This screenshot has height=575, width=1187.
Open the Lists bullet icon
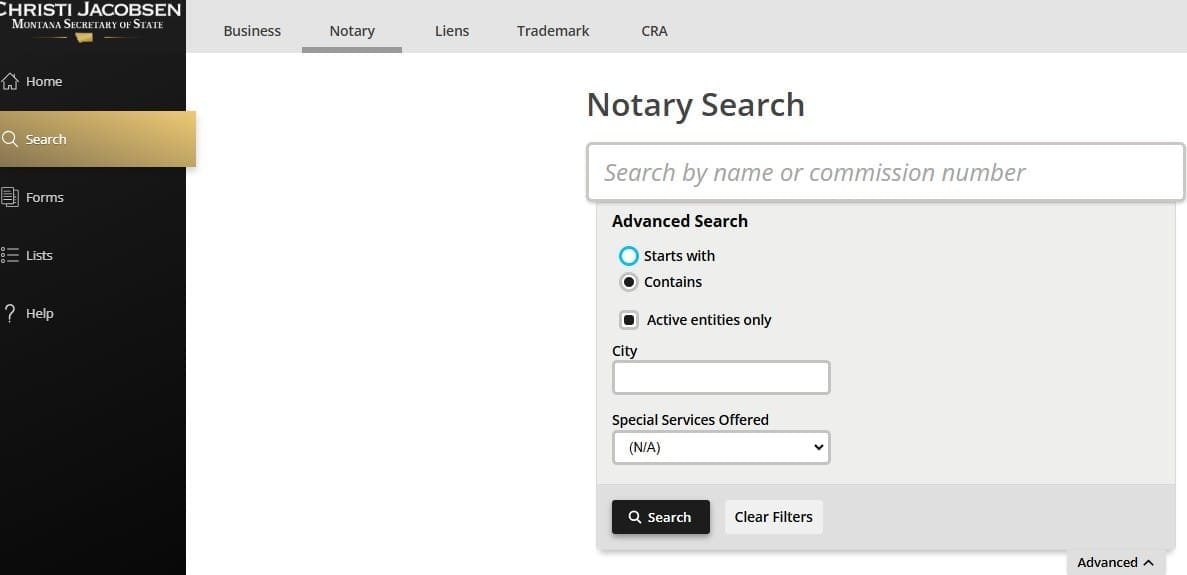[x=10, y=255]
